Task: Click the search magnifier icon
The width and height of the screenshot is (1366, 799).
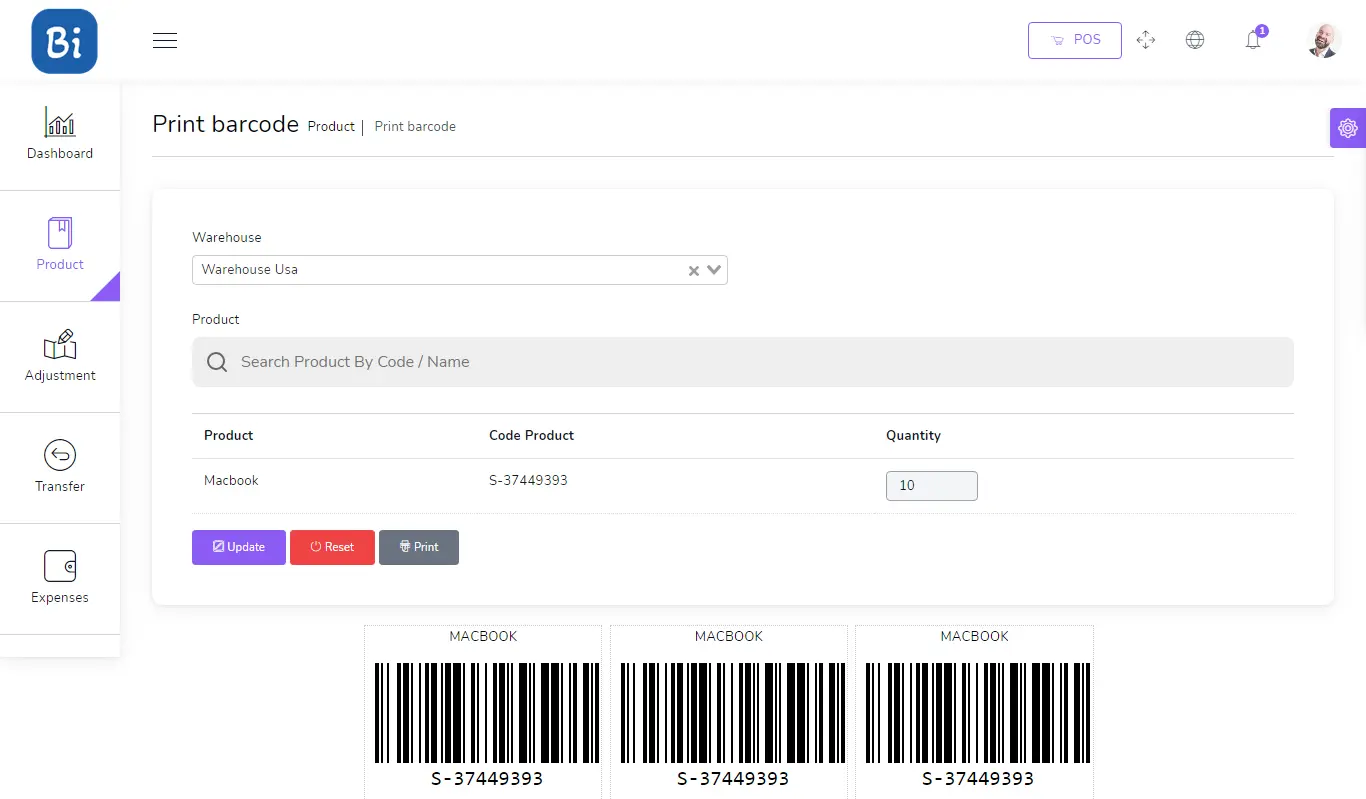Action: pyautogui.click(x=217, y=362)
